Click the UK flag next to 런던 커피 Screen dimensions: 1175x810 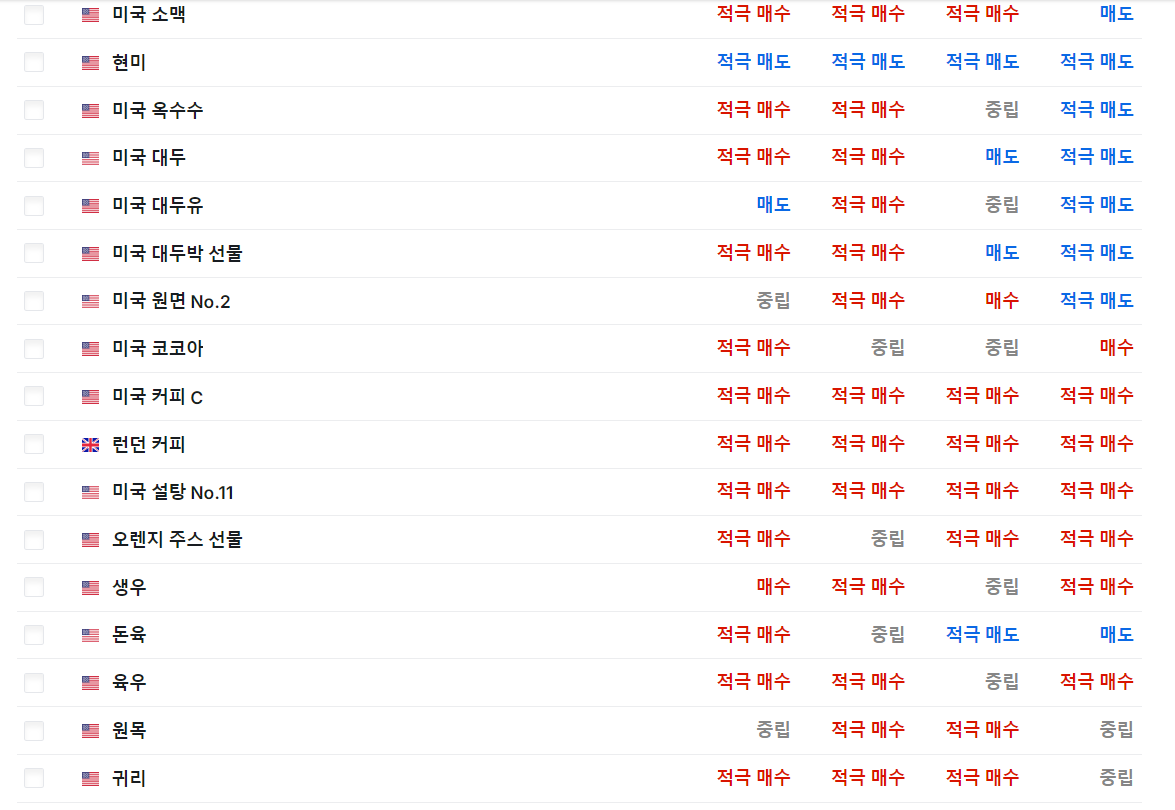91,445
